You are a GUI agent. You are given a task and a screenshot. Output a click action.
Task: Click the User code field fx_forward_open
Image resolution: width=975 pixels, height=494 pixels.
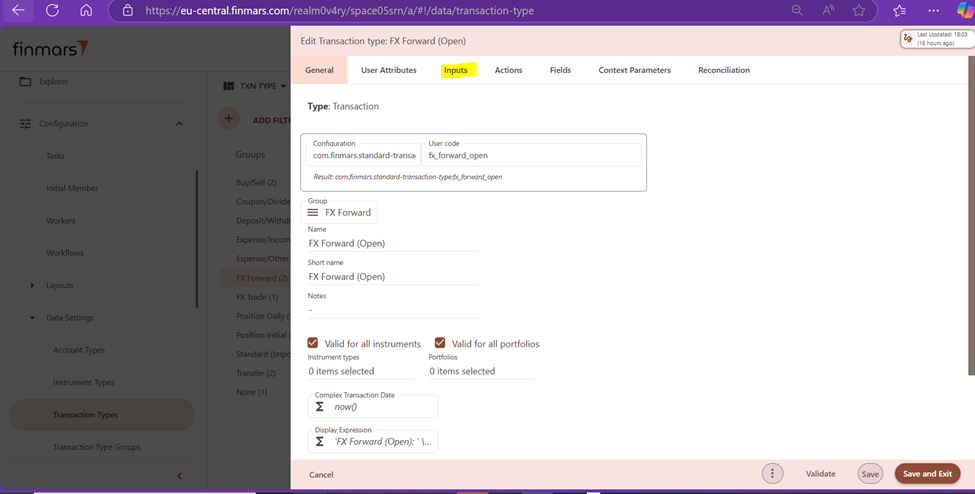click(x=531, y=156)
